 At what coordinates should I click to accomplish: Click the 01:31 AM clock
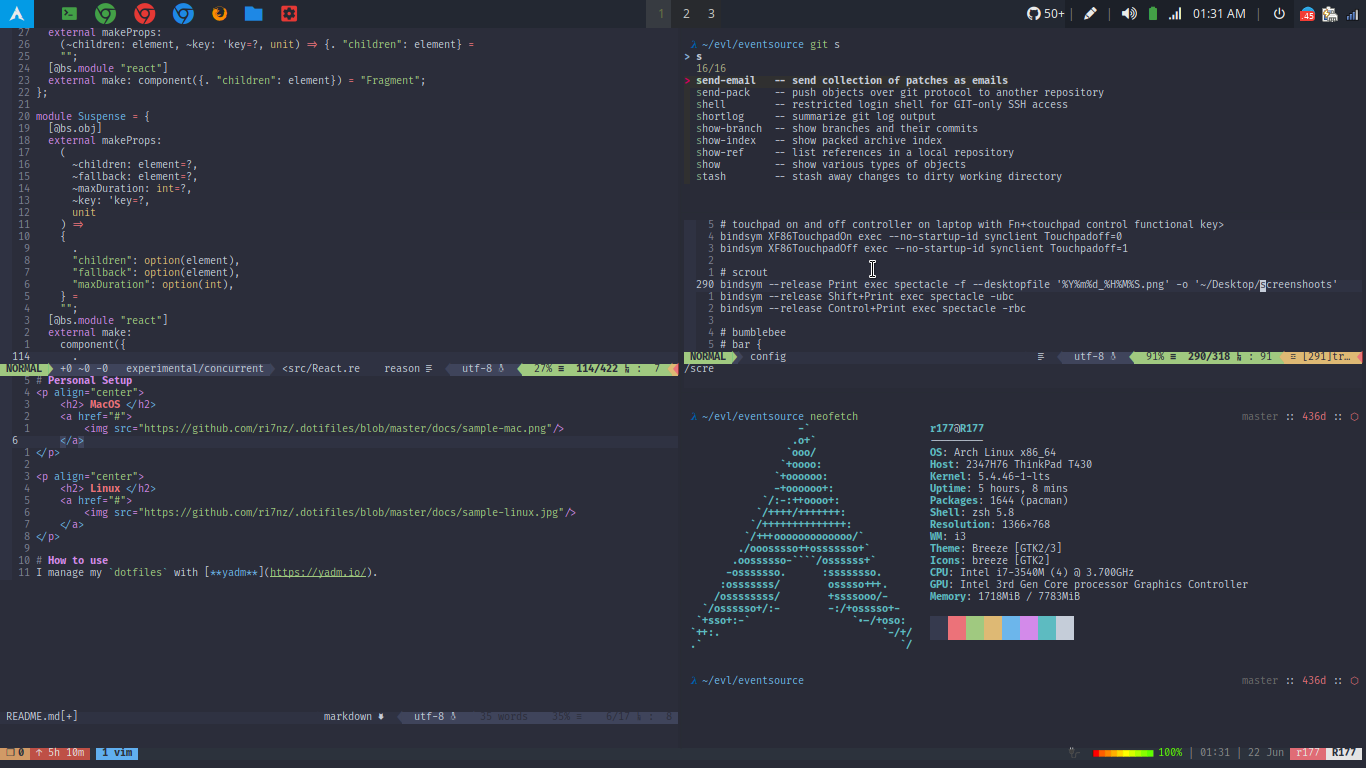point(1219,13)
